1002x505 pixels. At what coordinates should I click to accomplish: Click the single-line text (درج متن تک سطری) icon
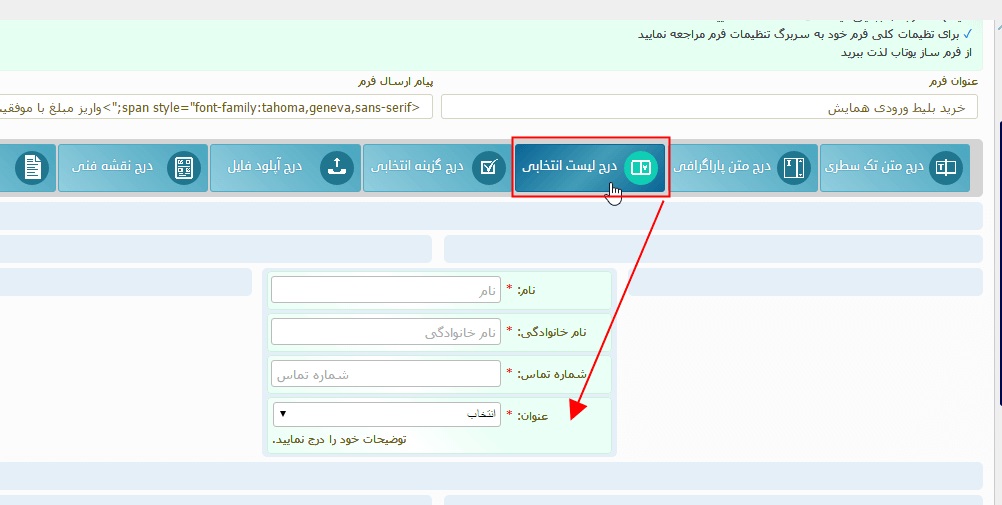click(944, 168)
